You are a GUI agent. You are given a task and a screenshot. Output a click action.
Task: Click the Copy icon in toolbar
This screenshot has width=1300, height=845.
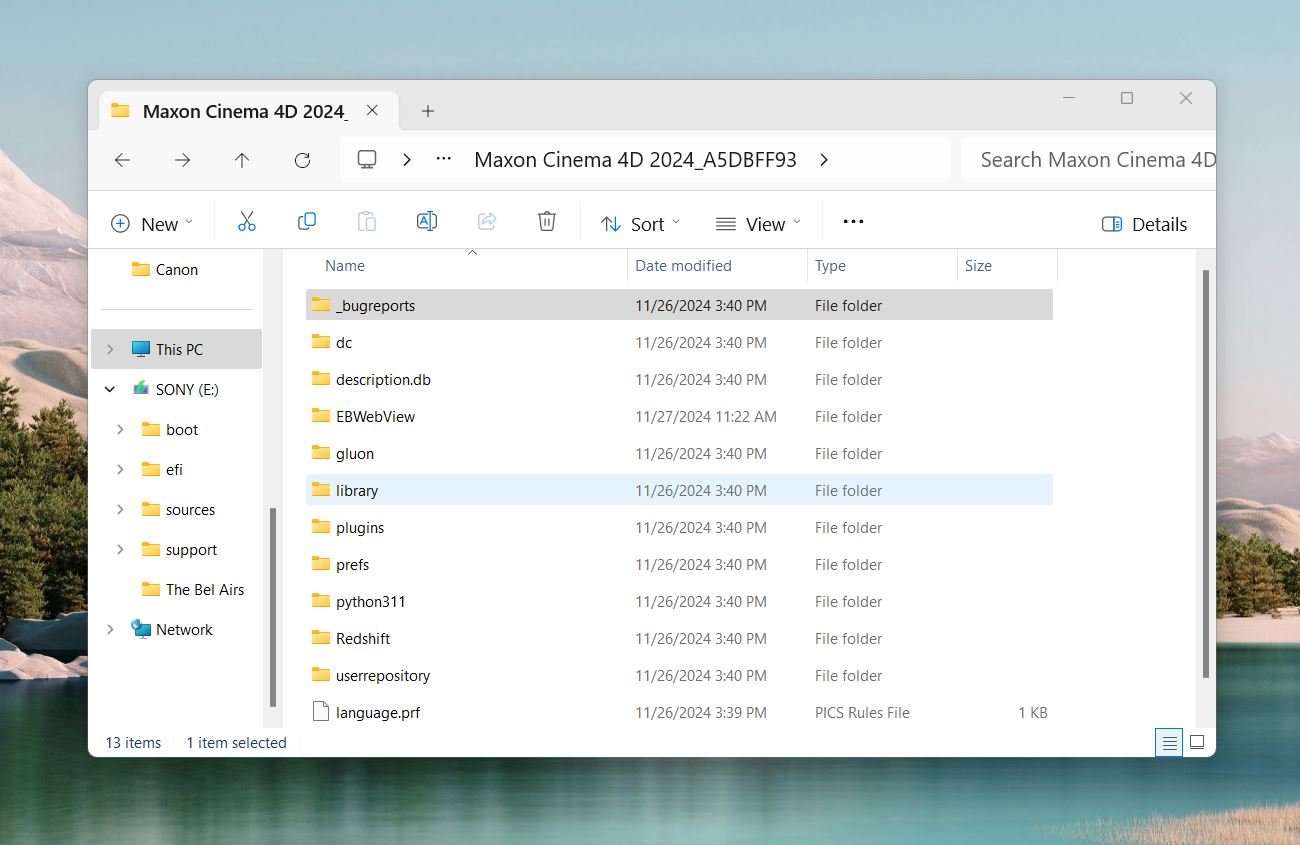(307, 222)
